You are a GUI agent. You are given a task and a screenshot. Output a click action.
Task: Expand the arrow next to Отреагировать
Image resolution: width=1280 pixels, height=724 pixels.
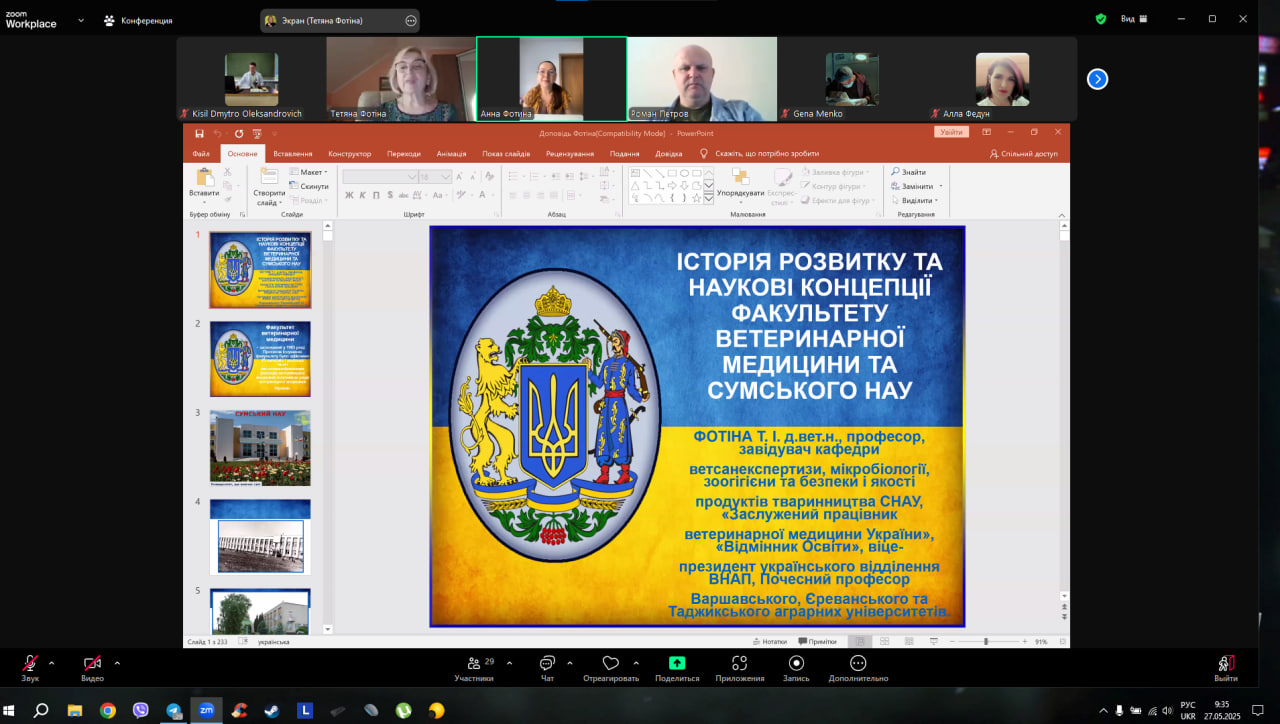click(636, 662)
